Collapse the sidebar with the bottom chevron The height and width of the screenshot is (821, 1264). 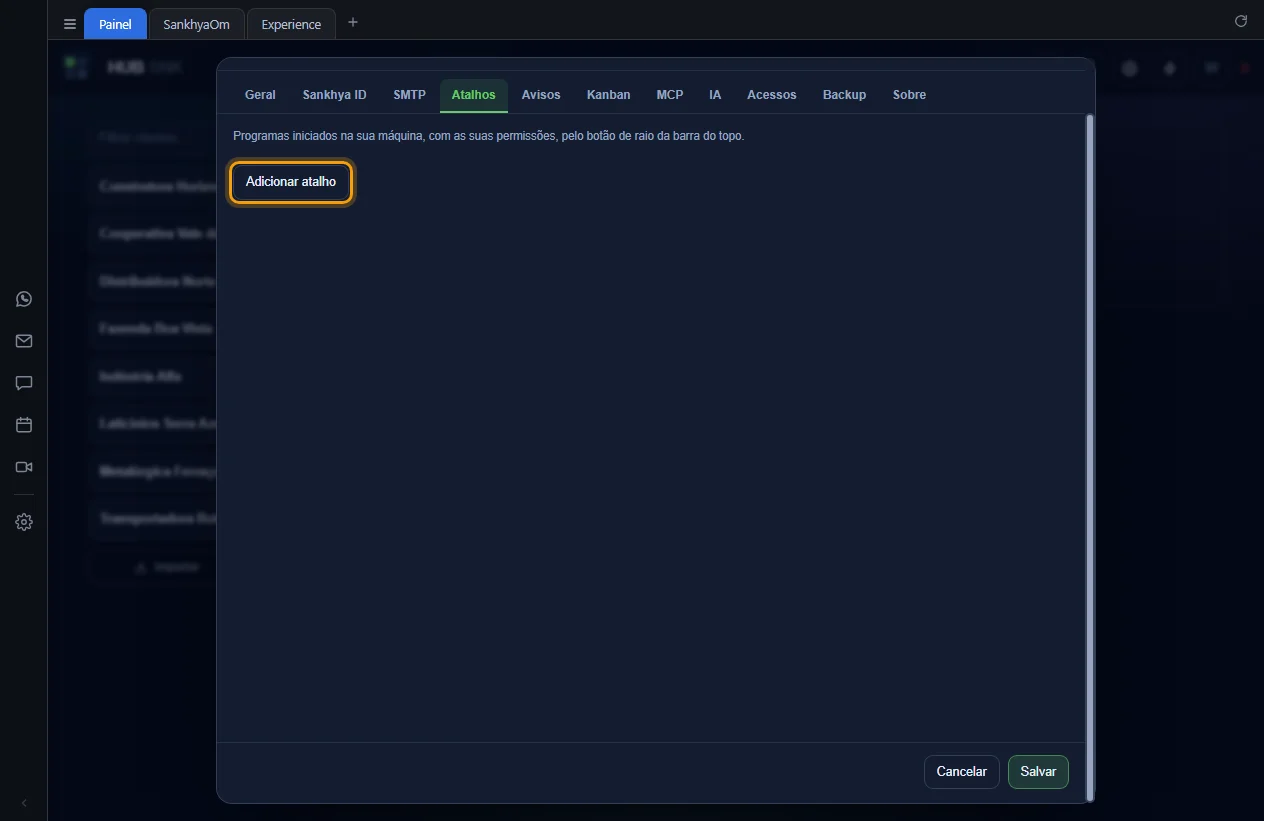click(x=24, y=803)
